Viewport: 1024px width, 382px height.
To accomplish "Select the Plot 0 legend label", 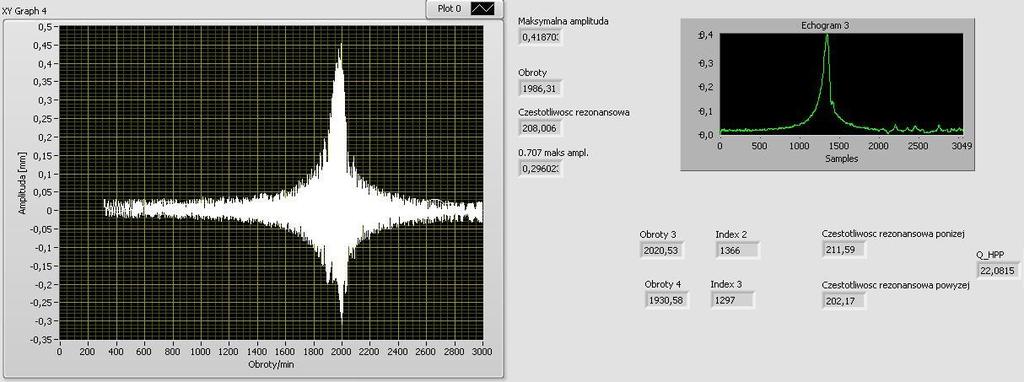I will [x=449, y=9].
